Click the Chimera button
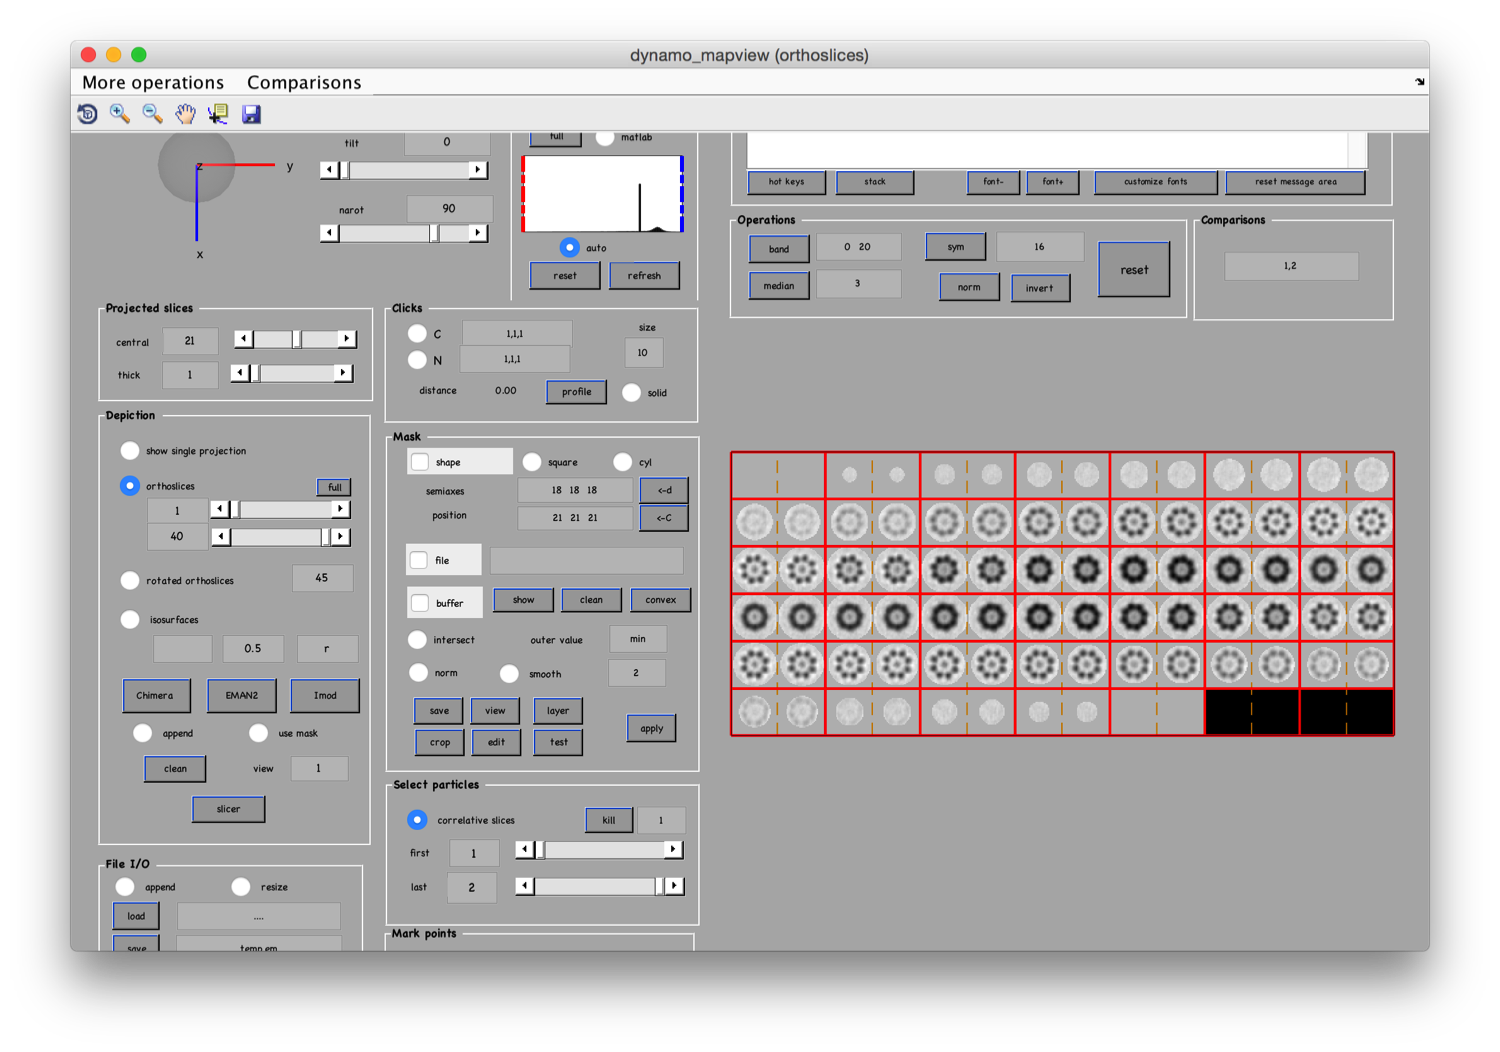Viewport: 1500px width, 1052px height. tap(156, 696)
